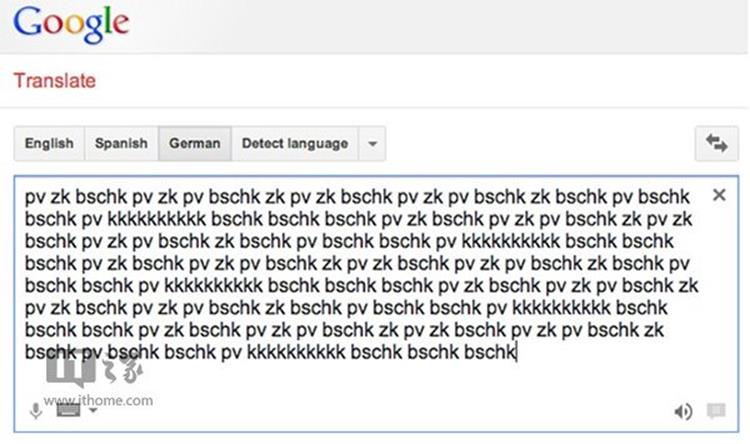Place cursor at end of source text
The image size is (750, 444).
point(516,352)
